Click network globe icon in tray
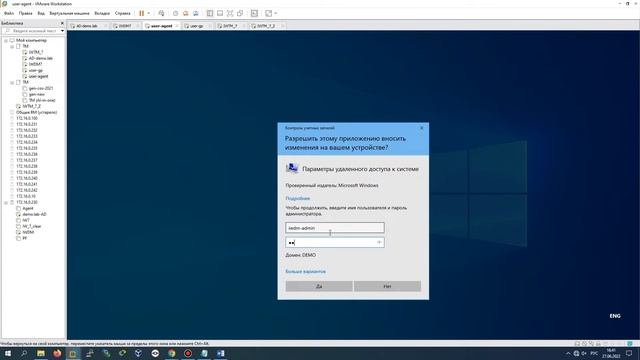This screenshot has width=640, height=360. (576, 353)
